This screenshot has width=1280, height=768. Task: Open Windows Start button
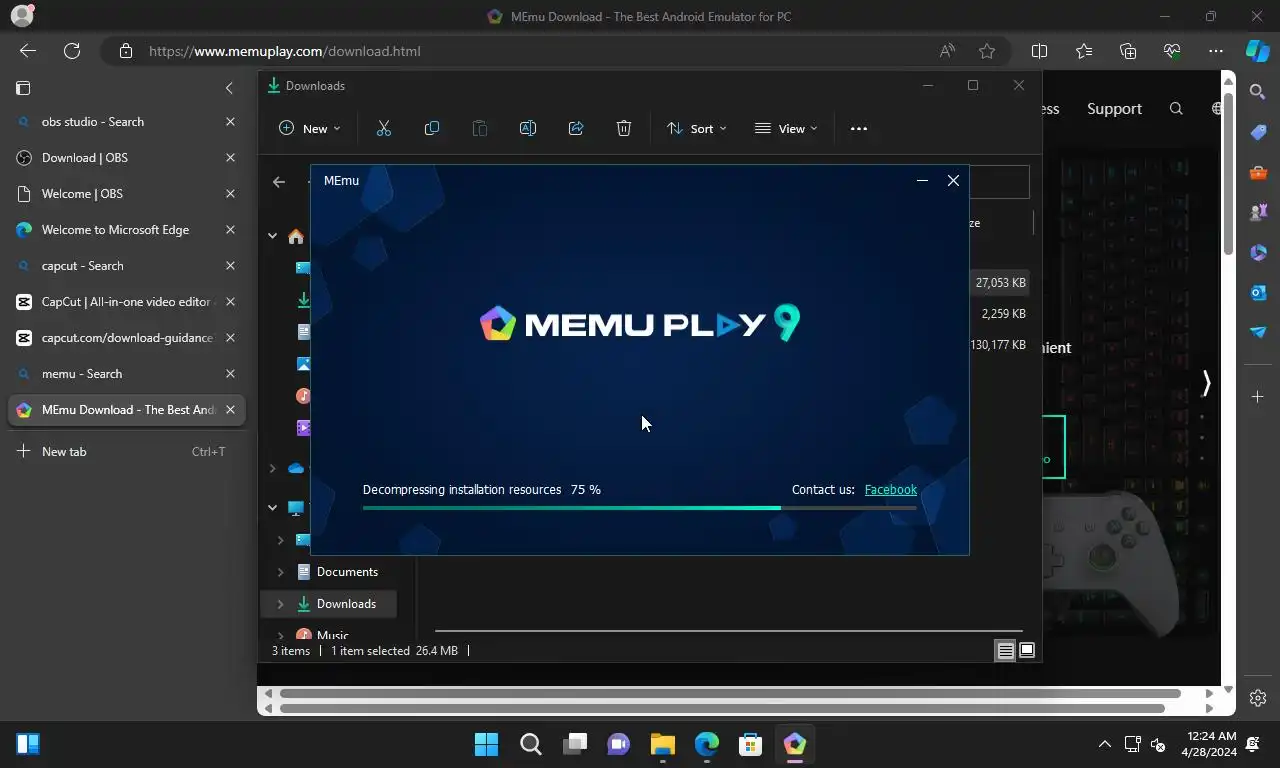(x=486, y=744)
